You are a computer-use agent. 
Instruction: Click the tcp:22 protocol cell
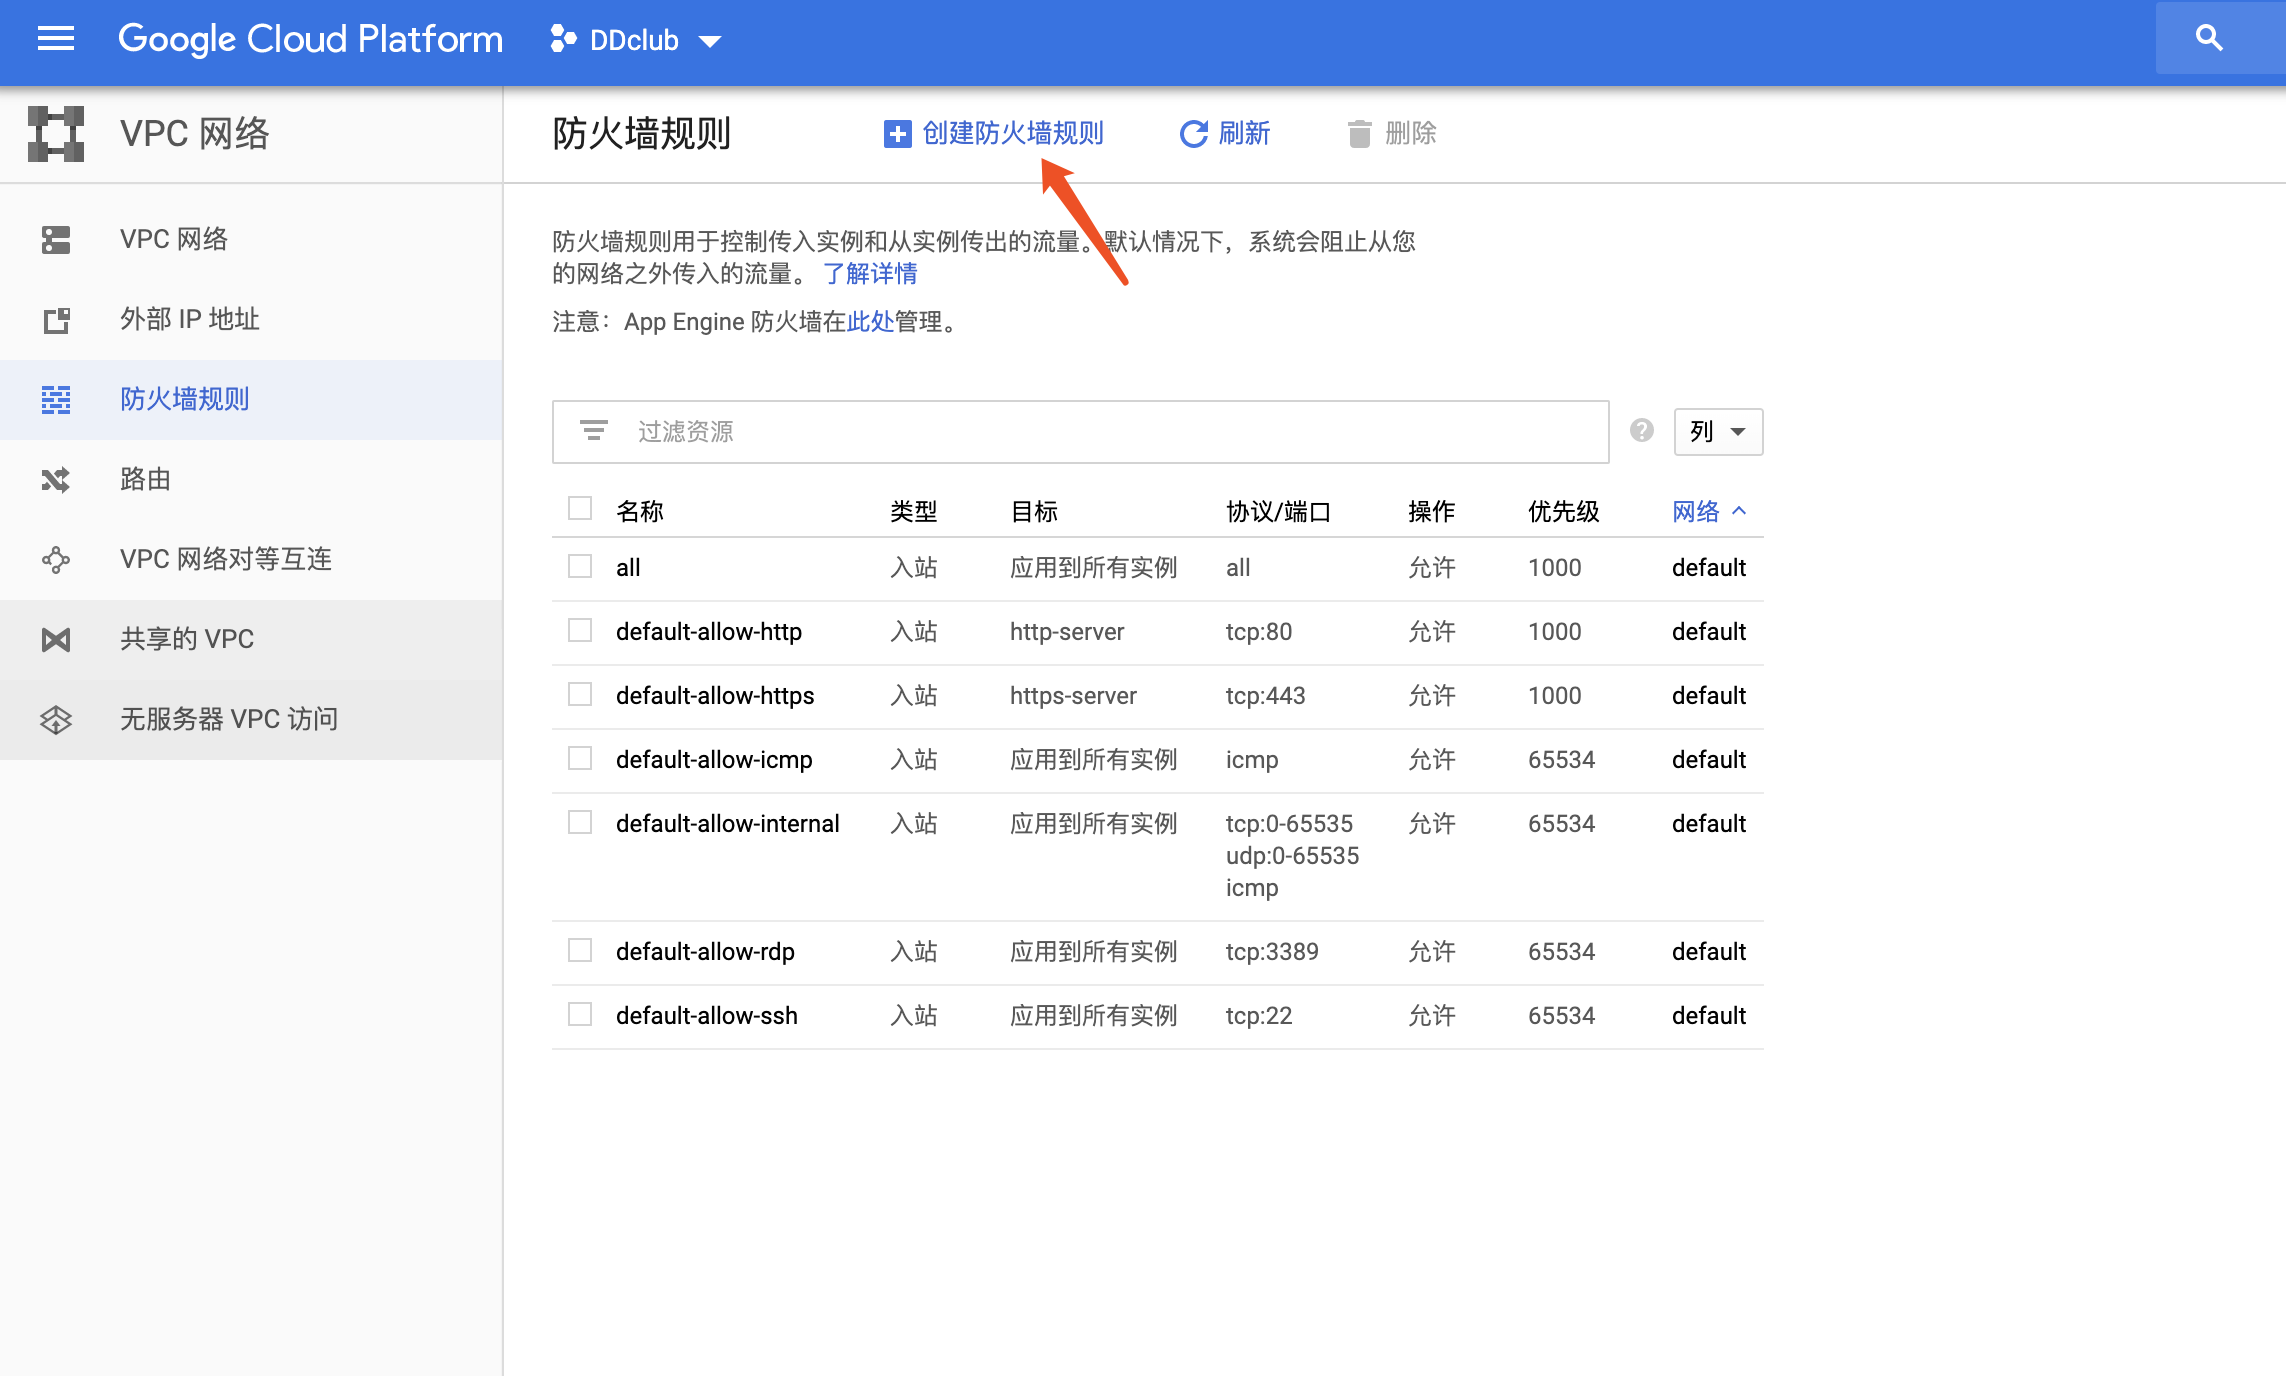click(x=1259, y=1016)
